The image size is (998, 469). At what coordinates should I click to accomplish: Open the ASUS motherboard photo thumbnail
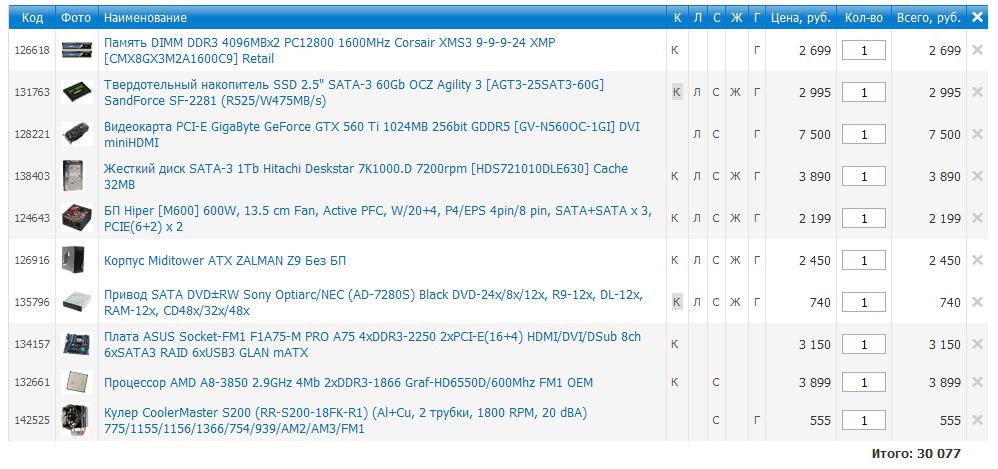76,344
